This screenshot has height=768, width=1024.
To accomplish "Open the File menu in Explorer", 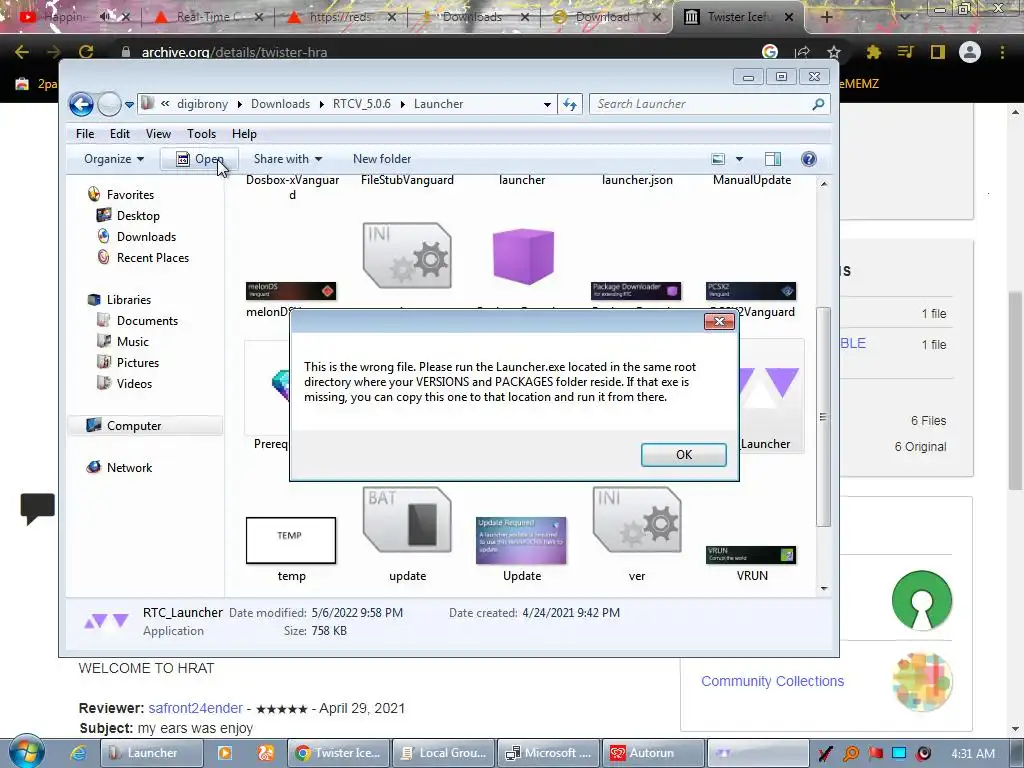I will [x=85, y=134].
